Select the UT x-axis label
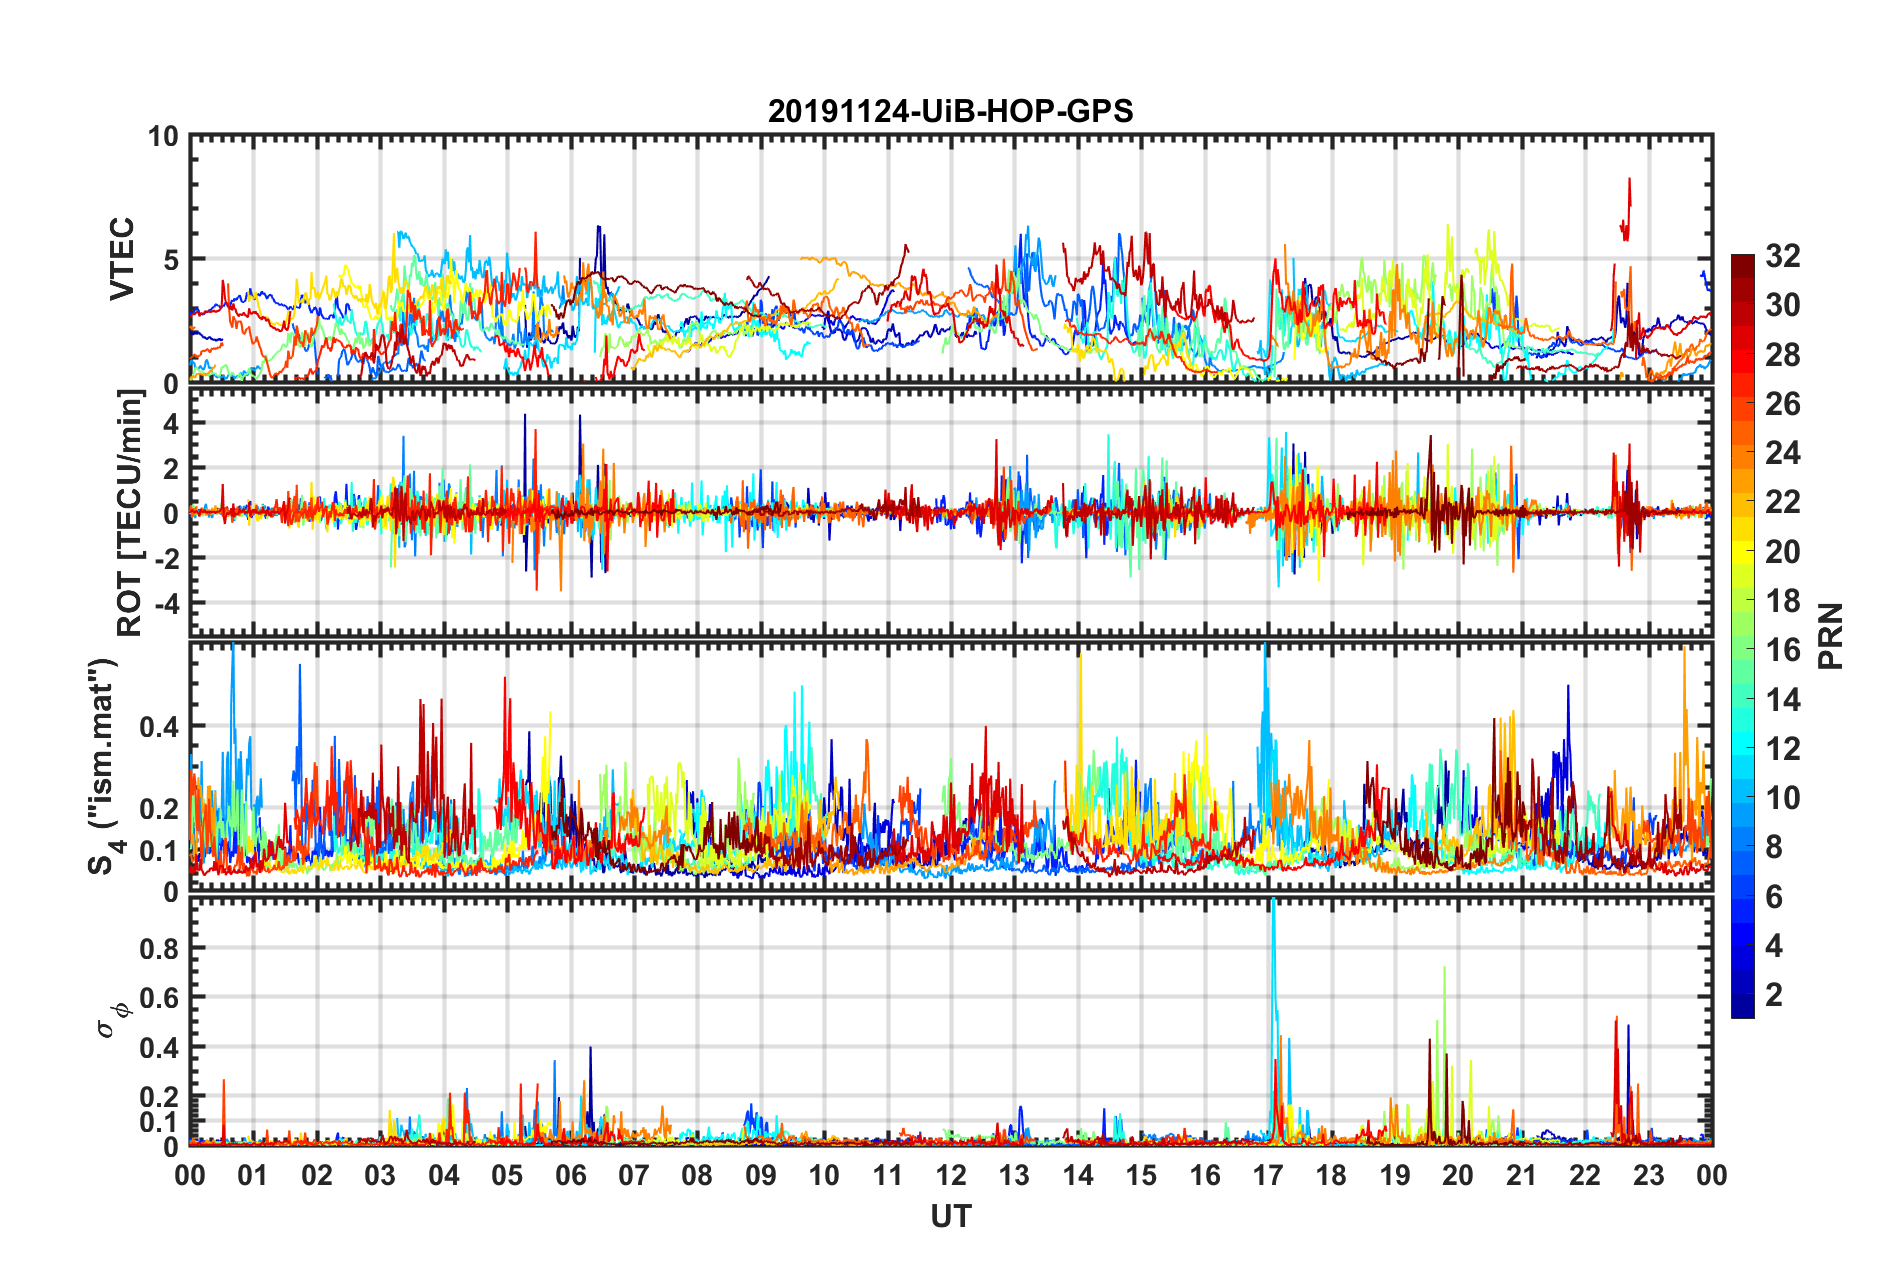 (951, 1216)
